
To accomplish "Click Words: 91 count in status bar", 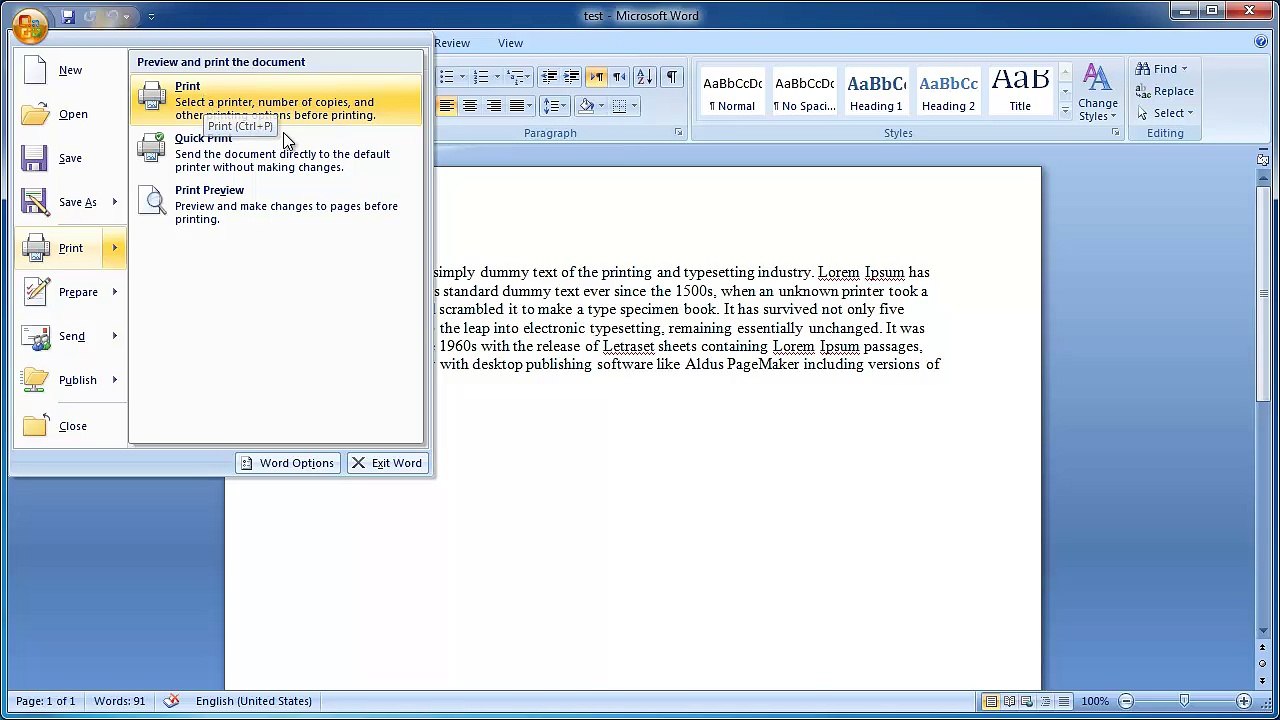I will [x=119, y=701].
